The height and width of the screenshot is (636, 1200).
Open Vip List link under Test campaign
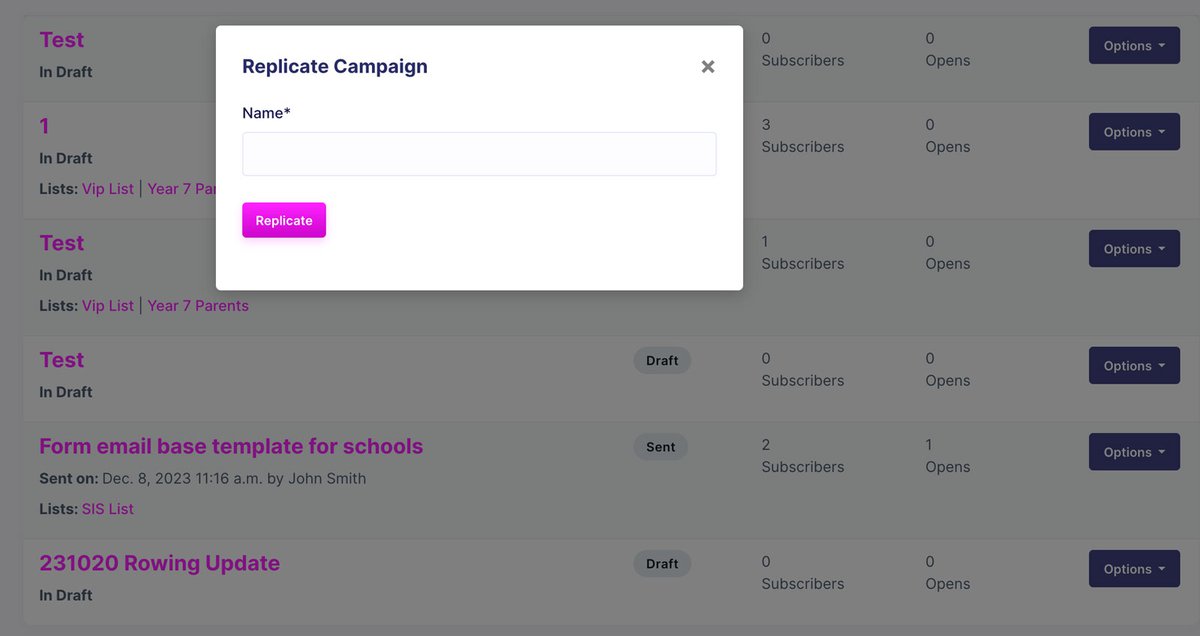click(x=107, y=306)
